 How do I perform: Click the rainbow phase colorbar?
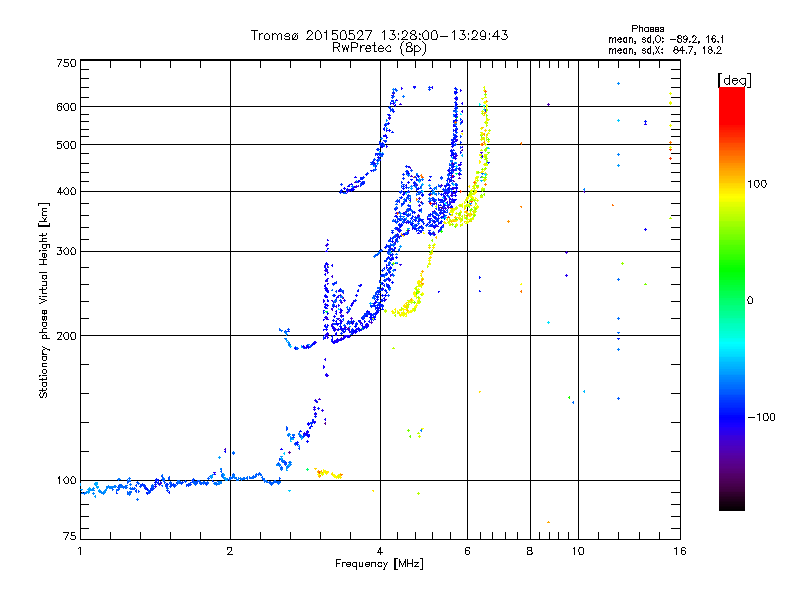[x=732, y=299]
